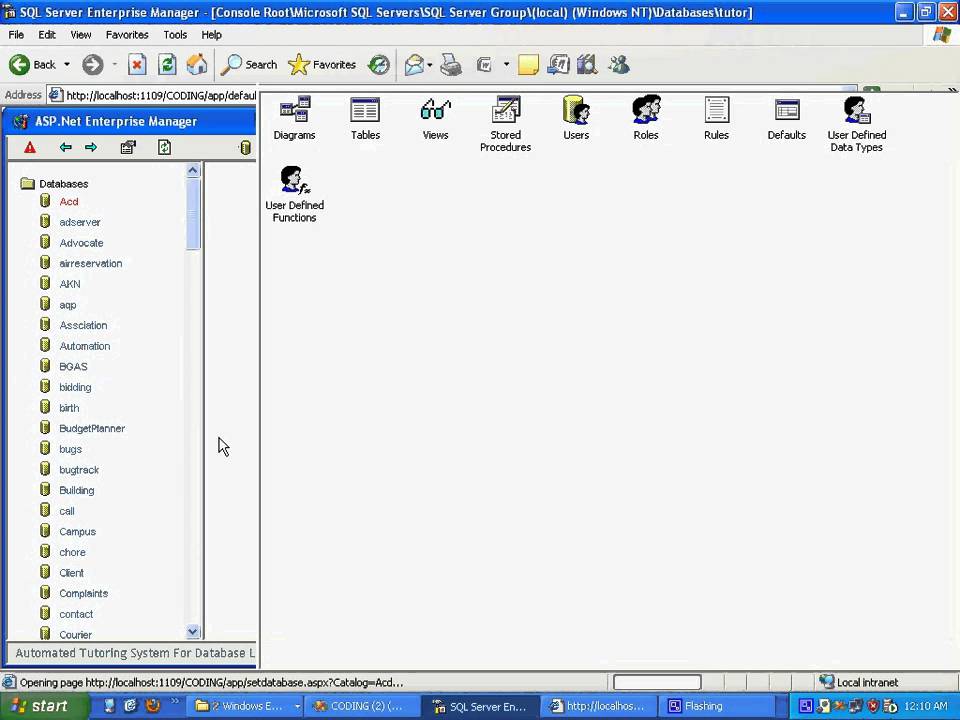
Task: Click the browser Back button
Action: (32, 64)
